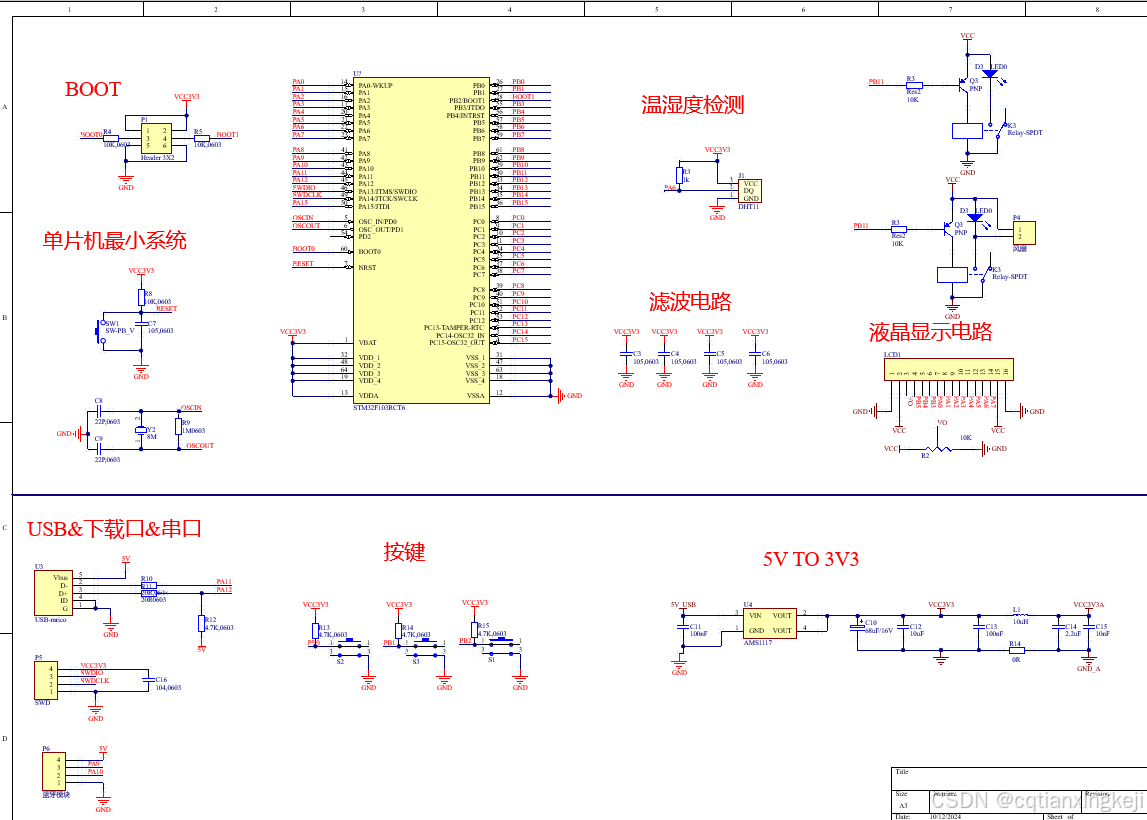Select electrolytic capacitor C10
The width and height of the screenshot is (1147, 820).
pos(857,627)
